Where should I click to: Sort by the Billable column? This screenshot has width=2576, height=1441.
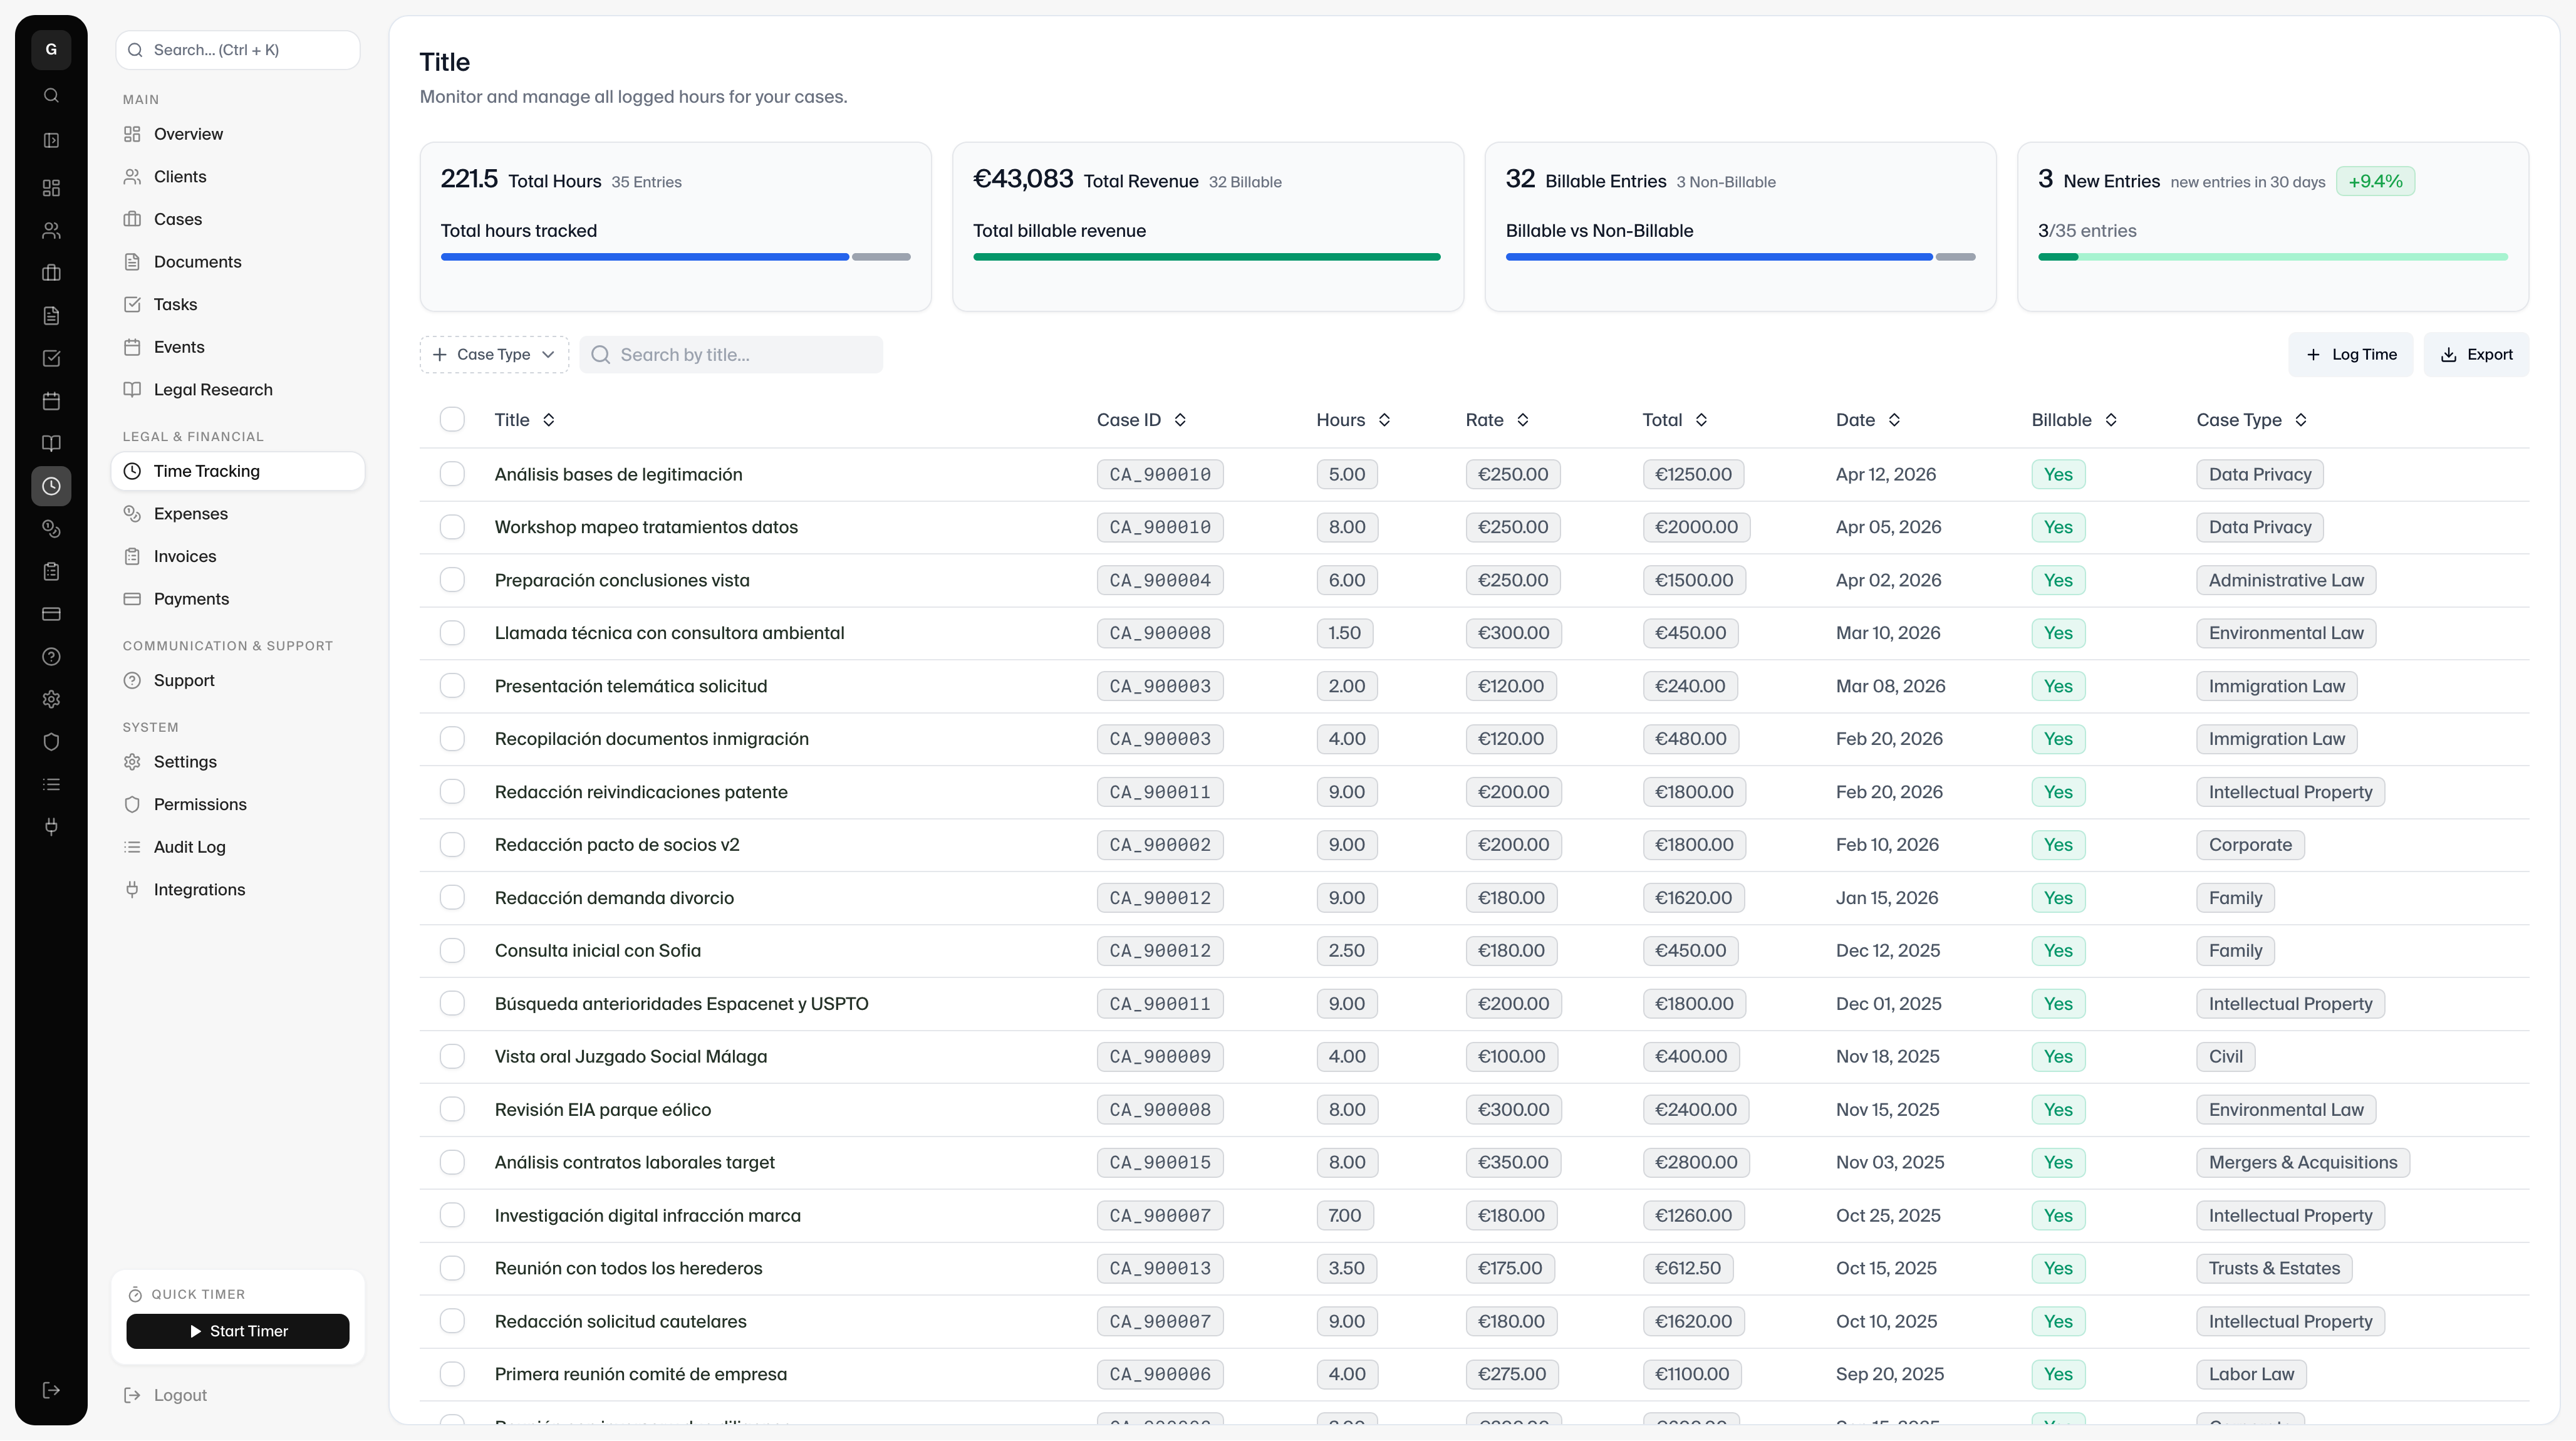point(2075,420)
